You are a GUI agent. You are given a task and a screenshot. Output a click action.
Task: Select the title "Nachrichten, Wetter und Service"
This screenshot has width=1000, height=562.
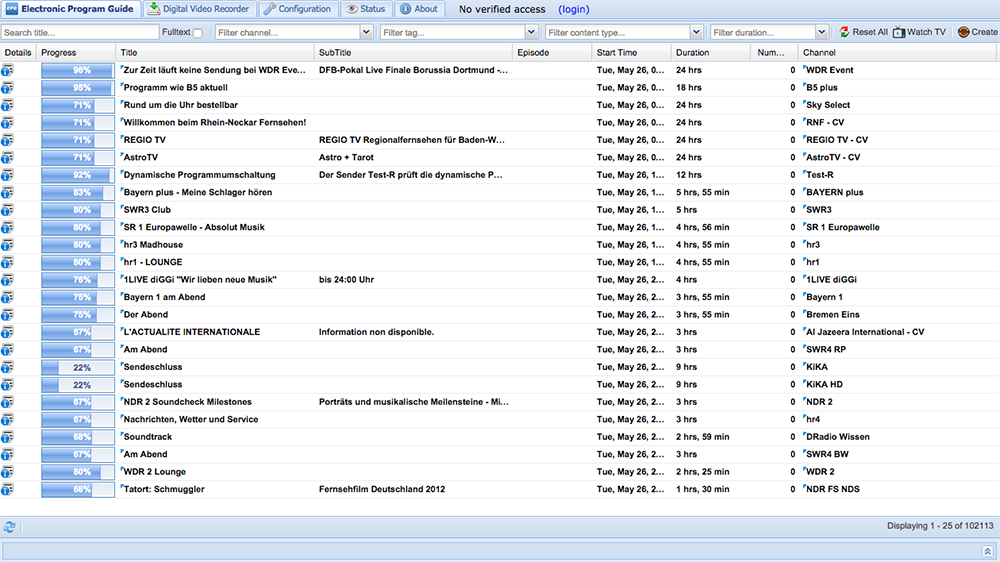pos(191,419)
